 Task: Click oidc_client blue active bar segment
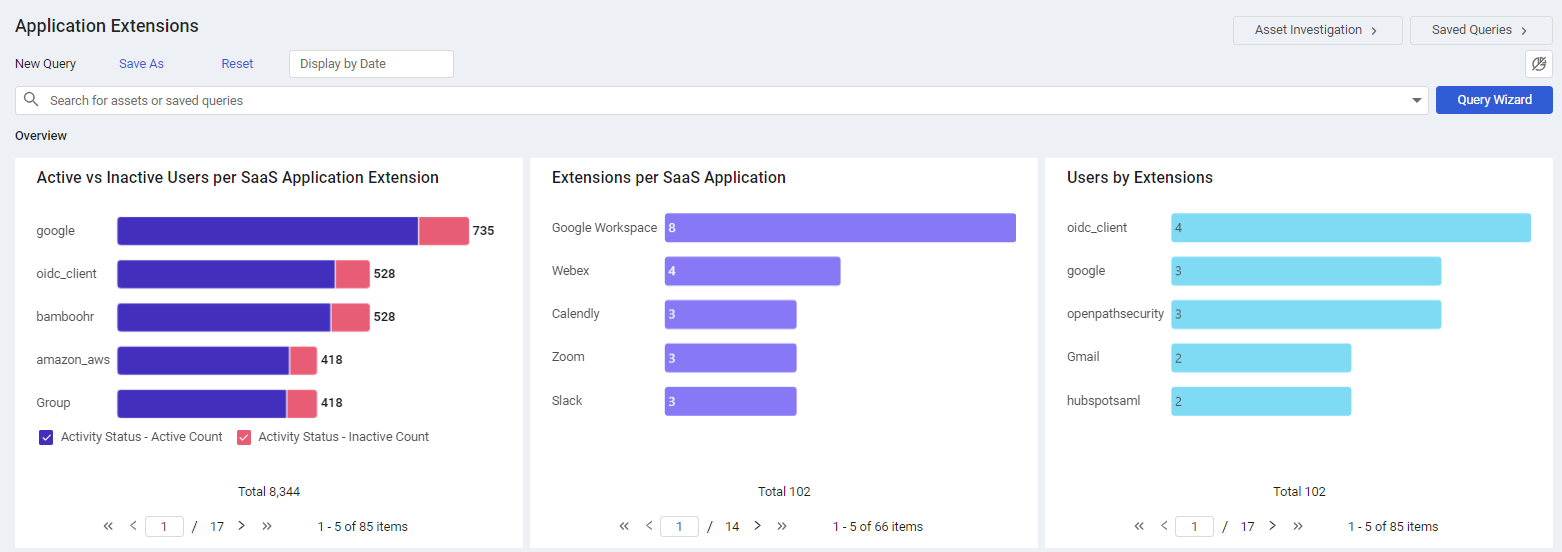(226, 274)
